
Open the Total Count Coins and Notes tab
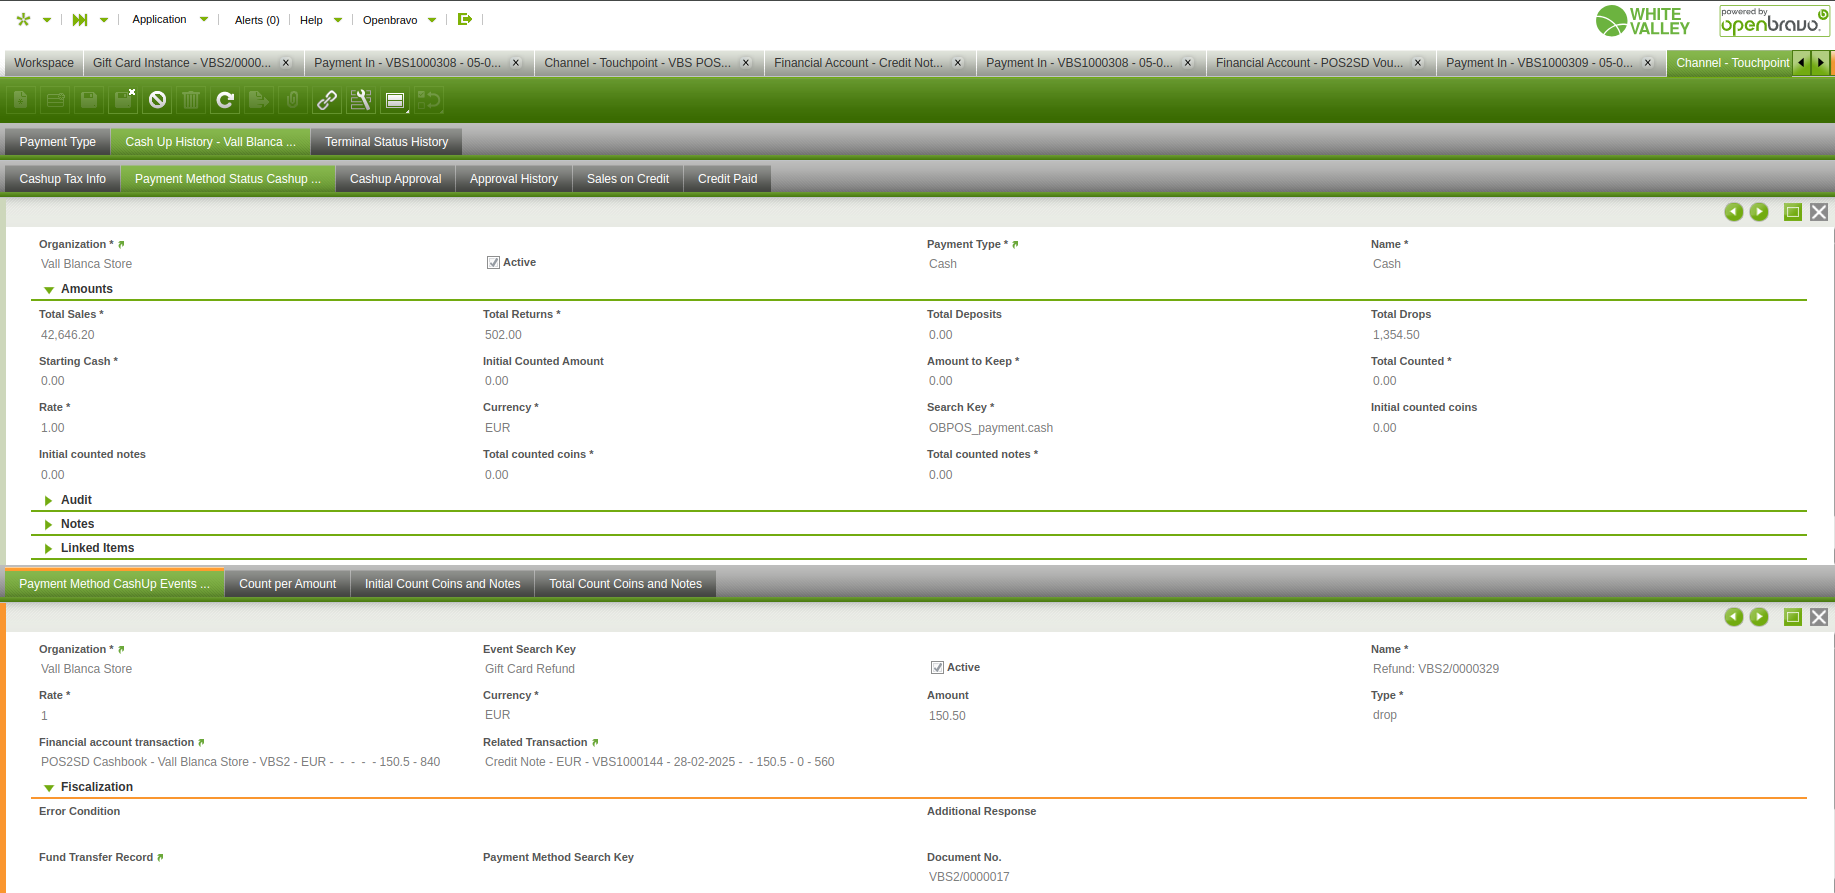point(626,584)
